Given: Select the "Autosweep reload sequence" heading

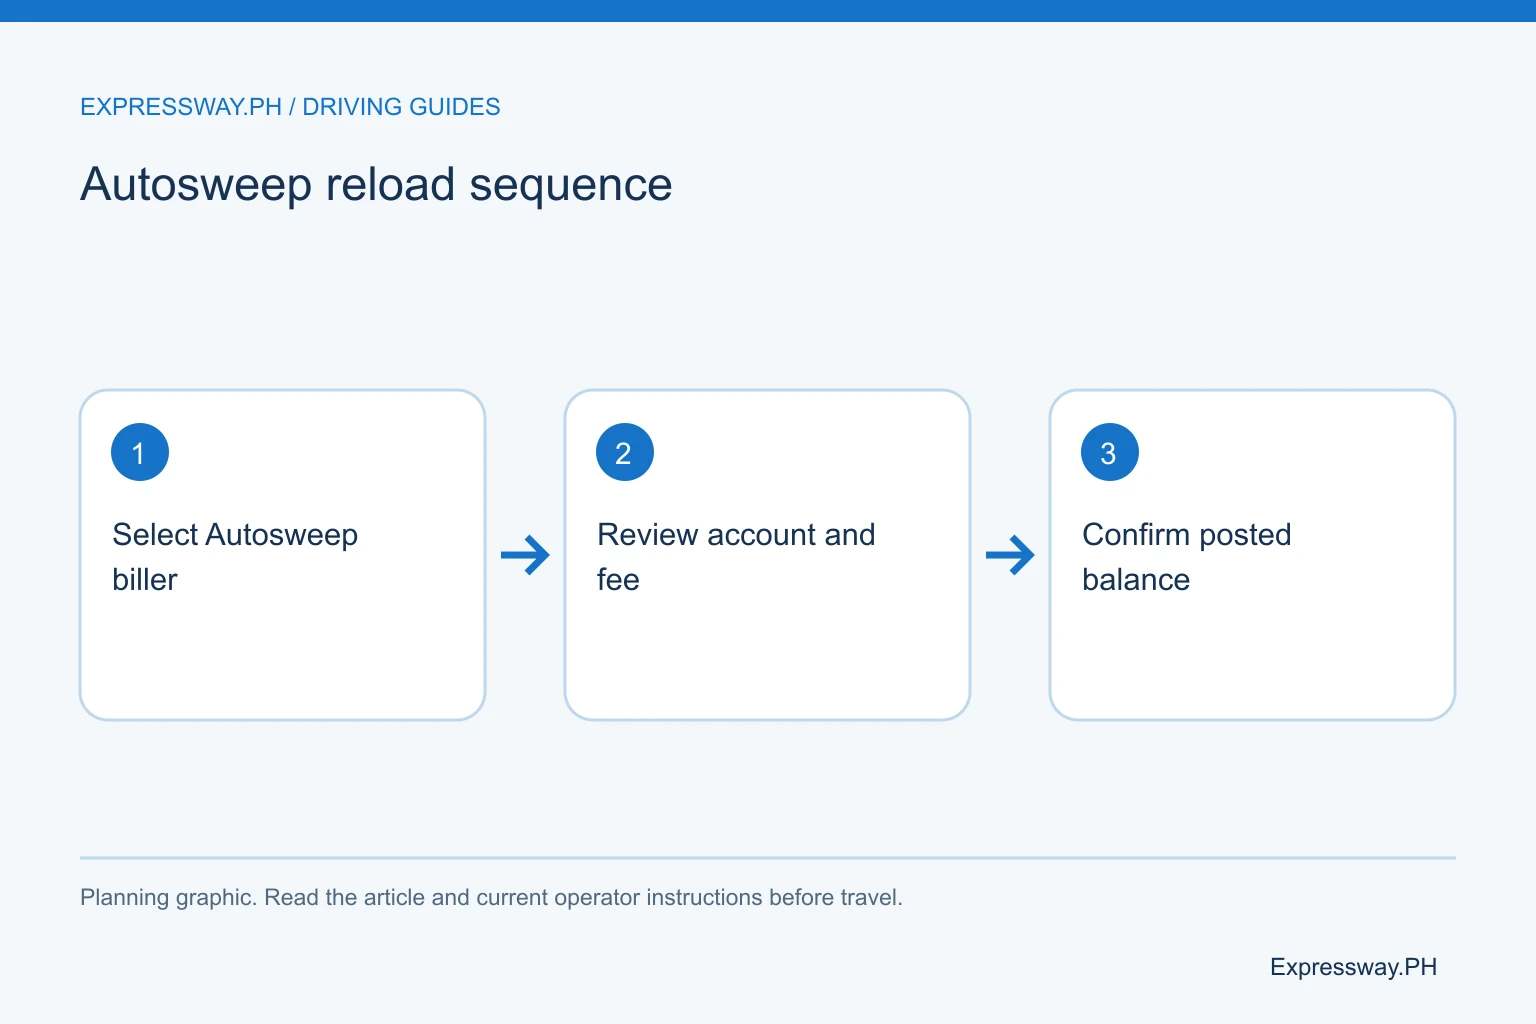Looking at the screenshot, I should [x=376, y=185].
